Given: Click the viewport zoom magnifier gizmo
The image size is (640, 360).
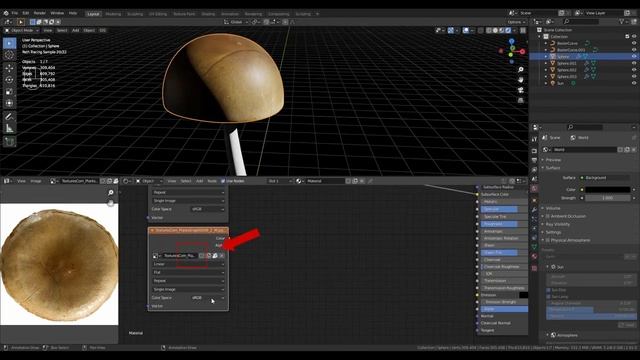Looking at the screenshot, I should 521,70.
